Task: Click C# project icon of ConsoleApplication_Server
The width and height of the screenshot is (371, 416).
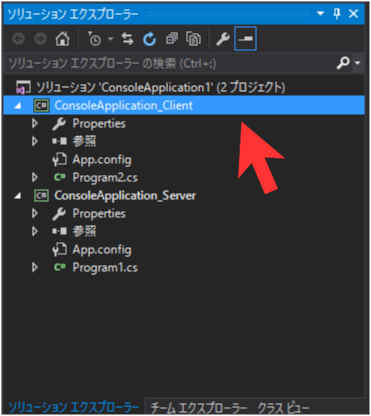Action: coord(42,196)
